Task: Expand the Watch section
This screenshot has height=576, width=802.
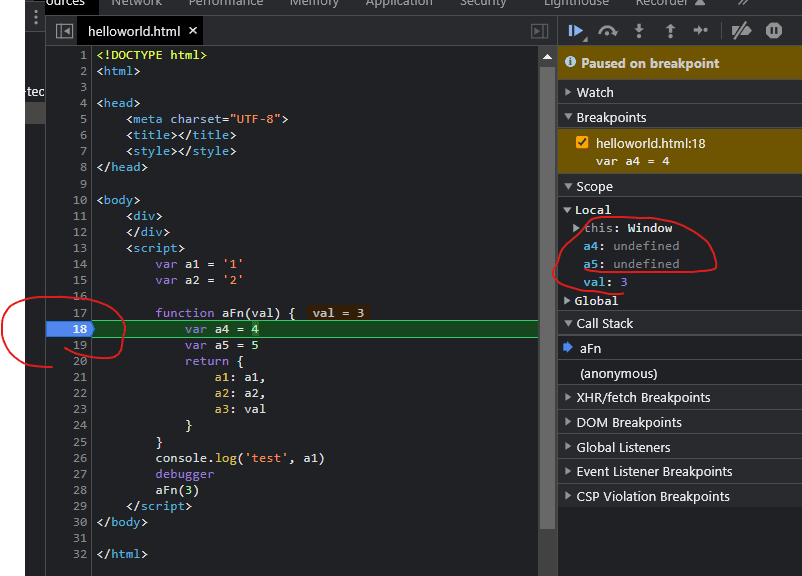Action: [595, 92]
